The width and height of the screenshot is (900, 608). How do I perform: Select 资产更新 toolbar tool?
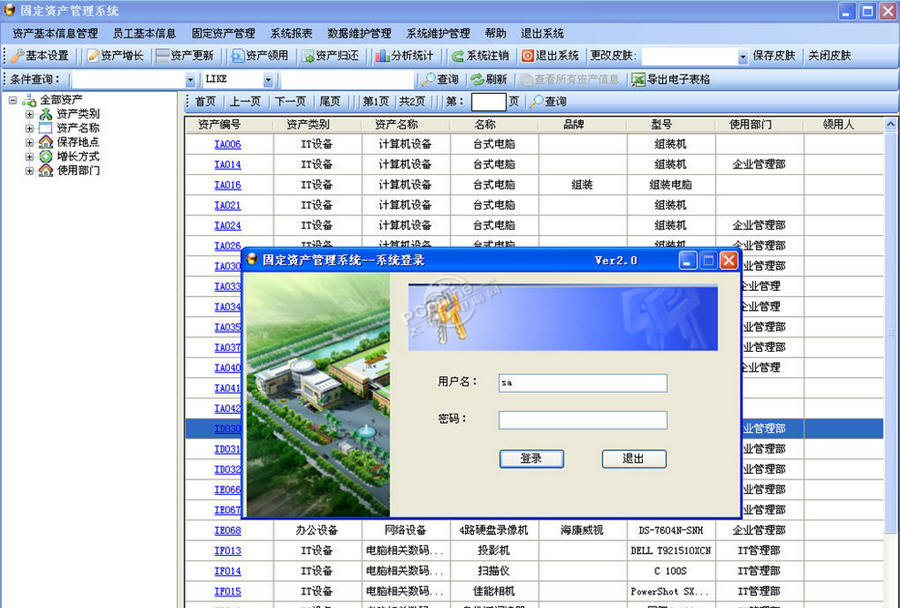click(x=185, y=56)
